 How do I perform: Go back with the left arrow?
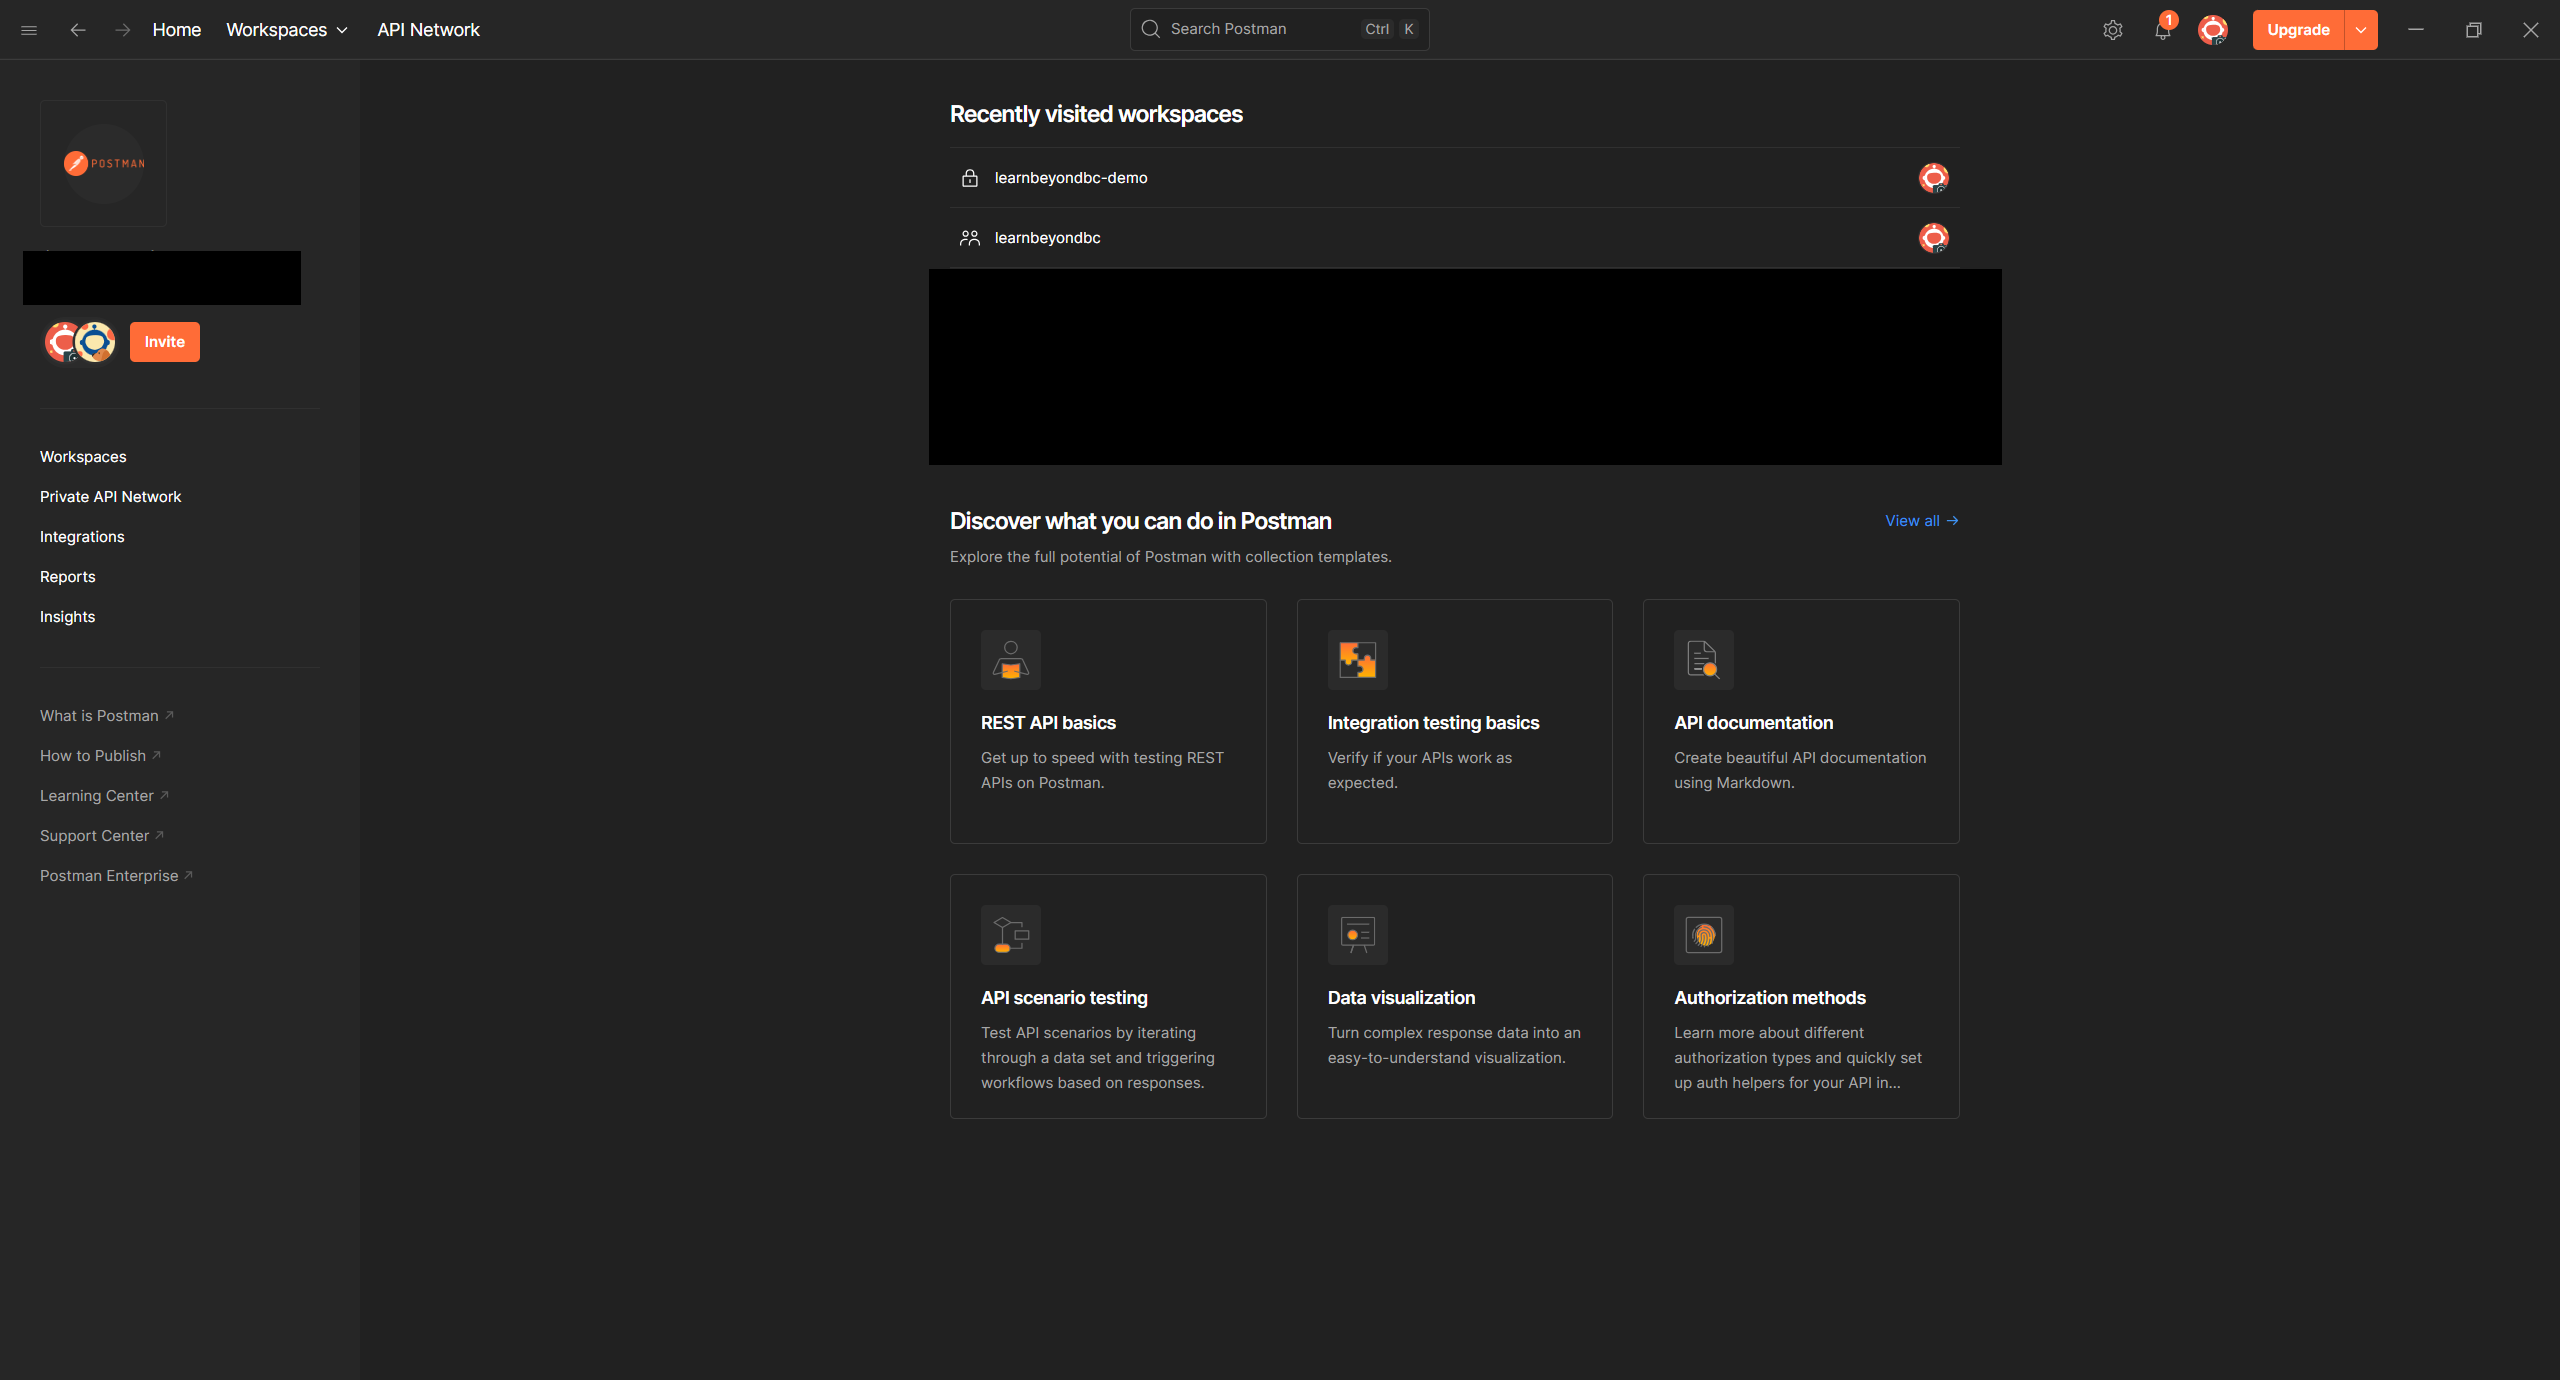click(x=77, y=30)
